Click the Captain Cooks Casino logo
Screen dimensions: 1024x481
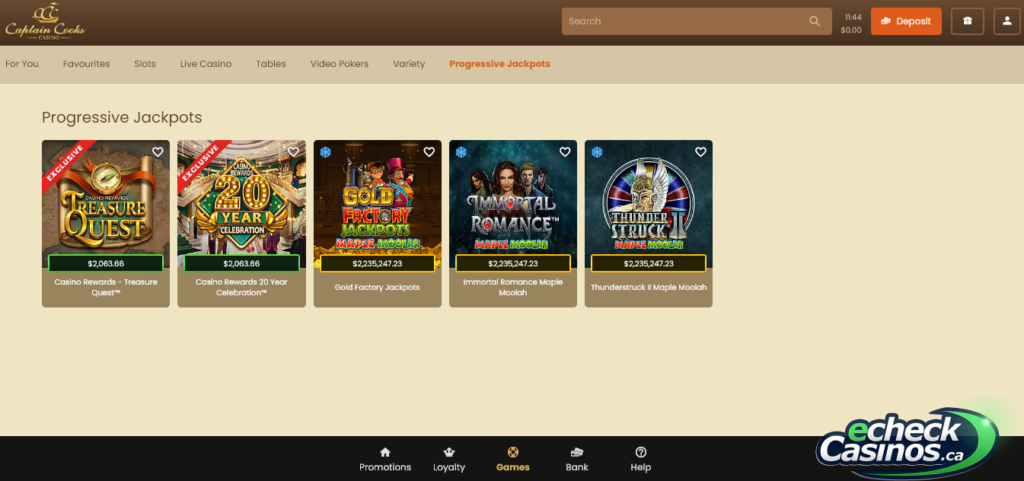tap(45, 22)
